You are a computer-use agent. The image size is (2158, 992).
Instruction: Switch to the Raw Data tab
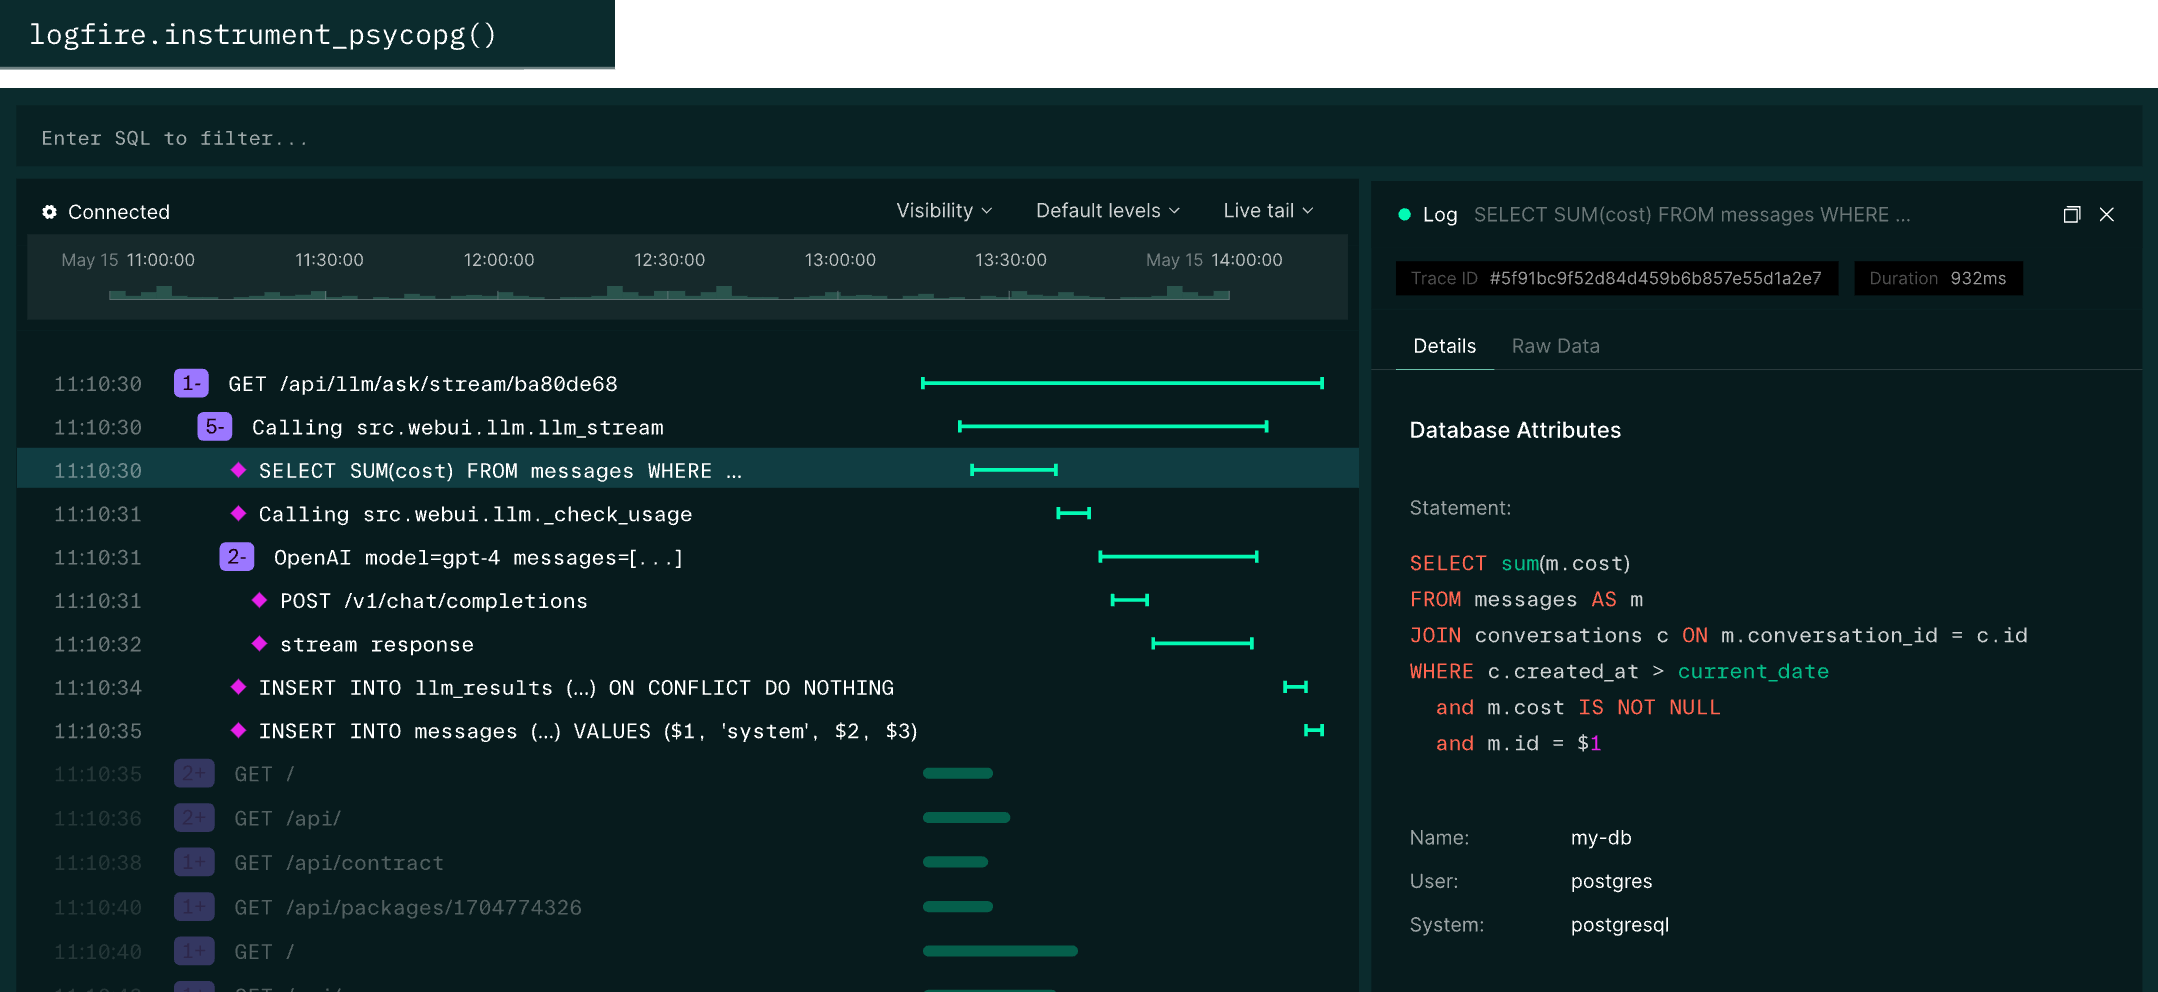point(1556,345)
